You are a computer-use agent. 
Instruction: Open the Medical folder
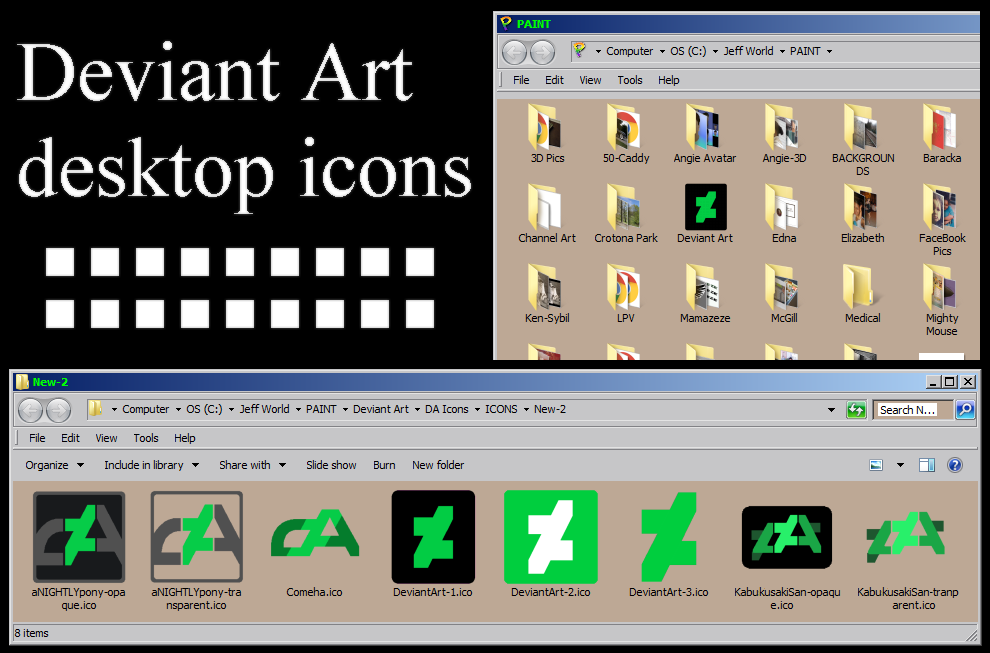tap(862, 294)
